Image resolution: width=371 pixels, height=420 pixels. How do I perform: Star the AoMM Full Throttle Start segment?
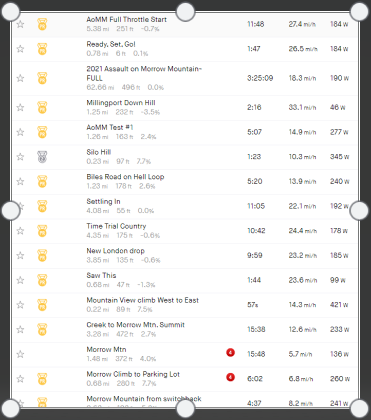[20, 24]
